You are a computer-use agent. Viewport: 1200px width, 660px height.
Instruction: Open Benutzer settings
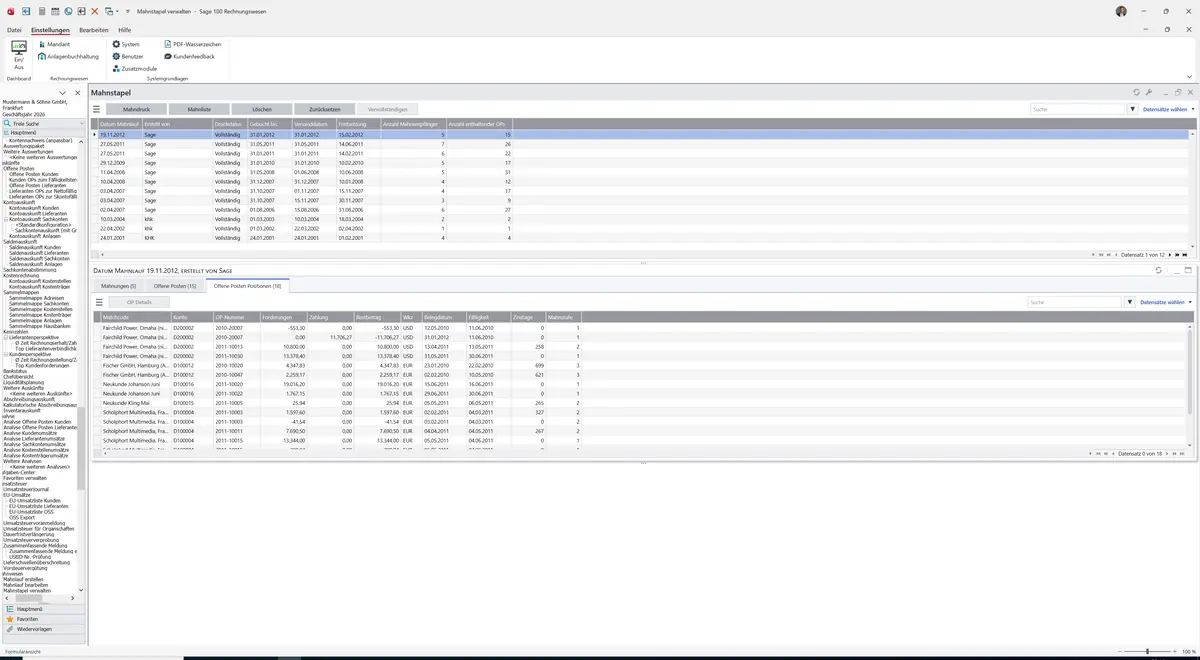pyautogui.click(x=128, y=56)
